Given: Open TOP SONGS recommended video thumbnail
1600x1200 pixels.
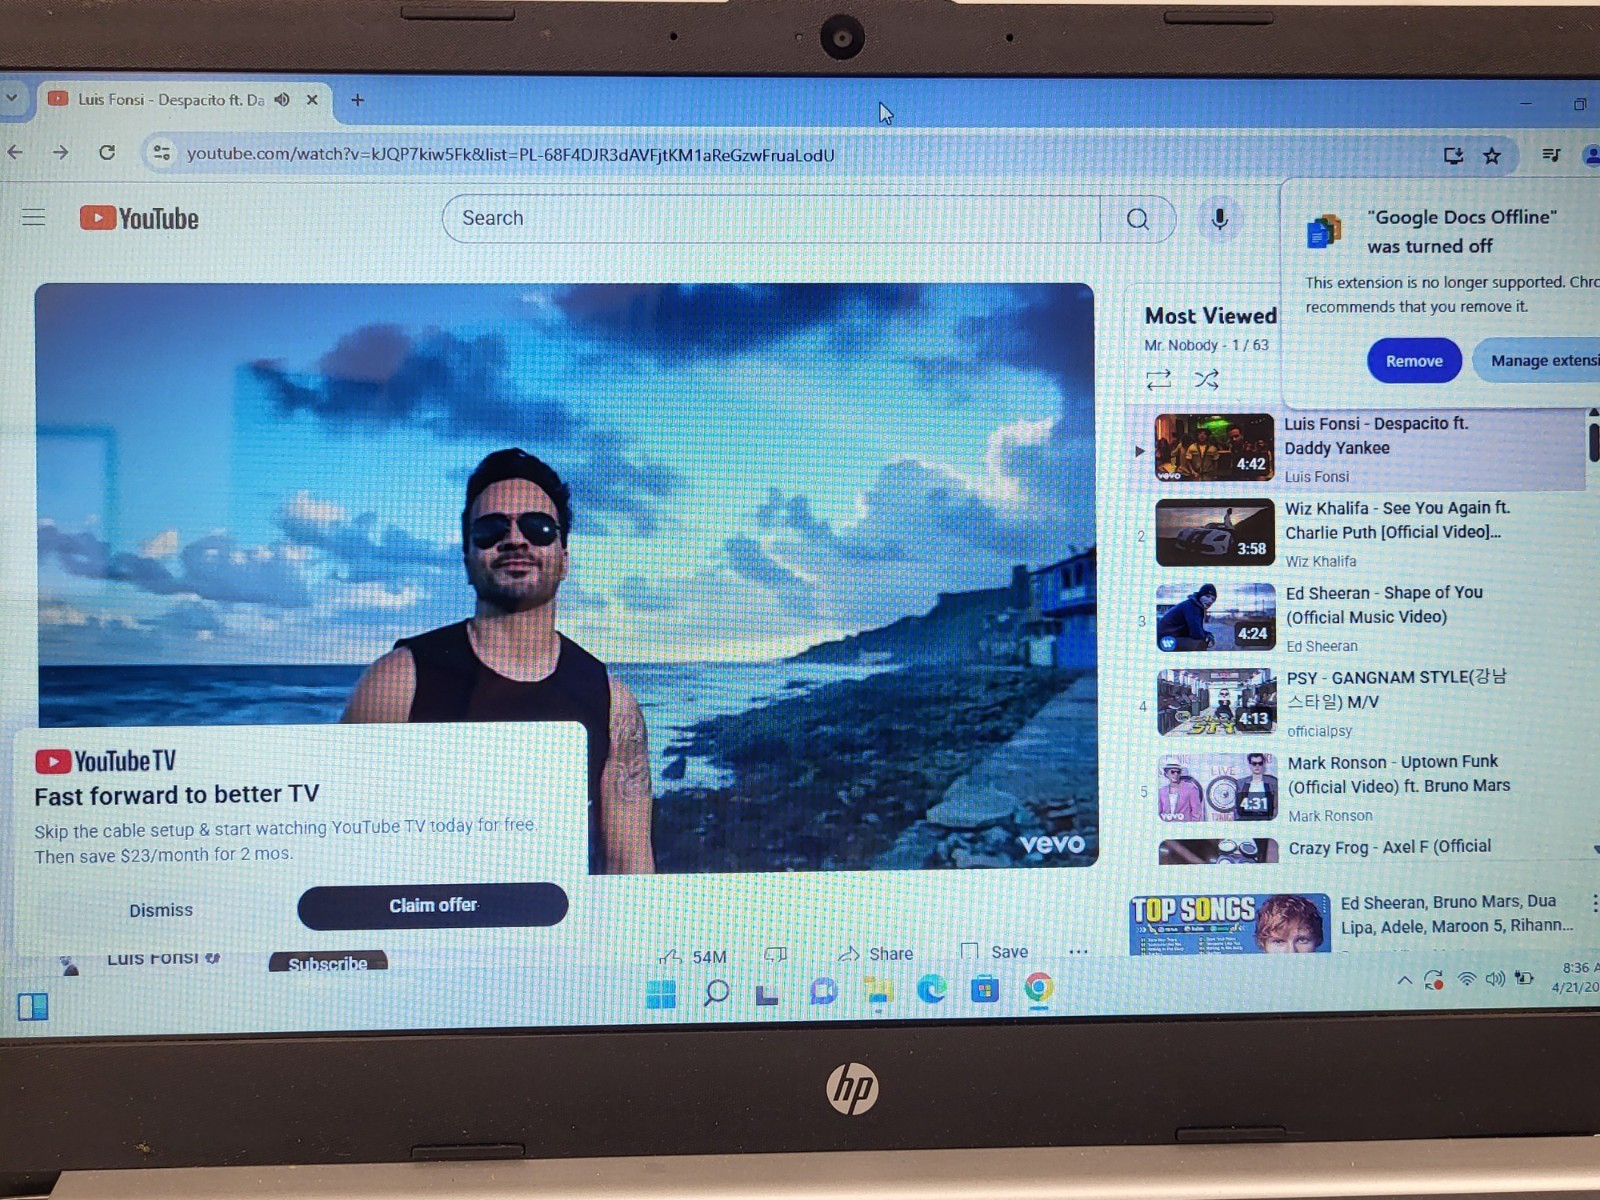Looking at the screenshot, I should click(1230, 924).
